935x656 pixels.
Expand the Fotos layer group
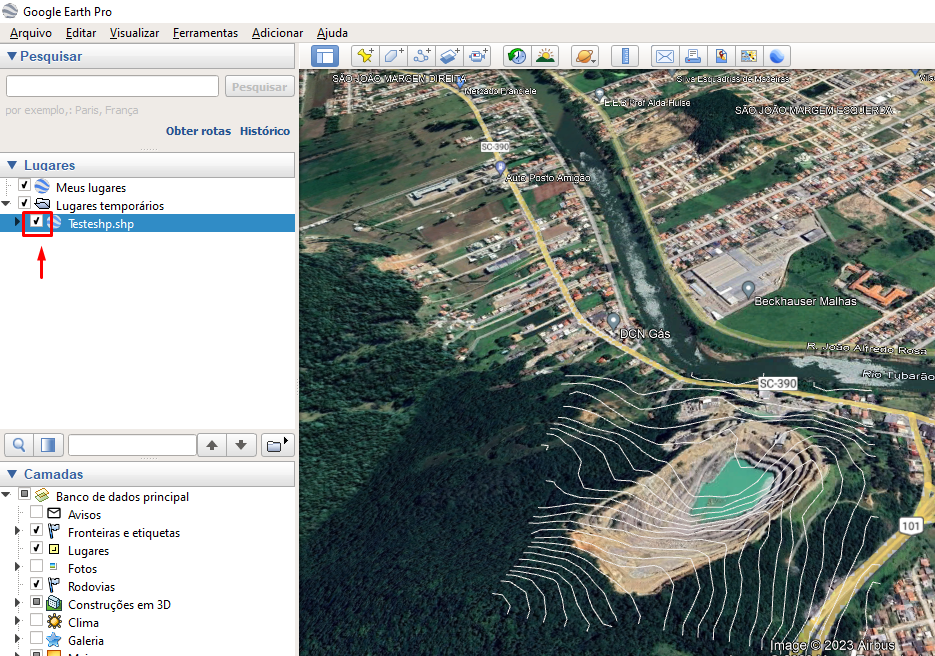point(17,567)
